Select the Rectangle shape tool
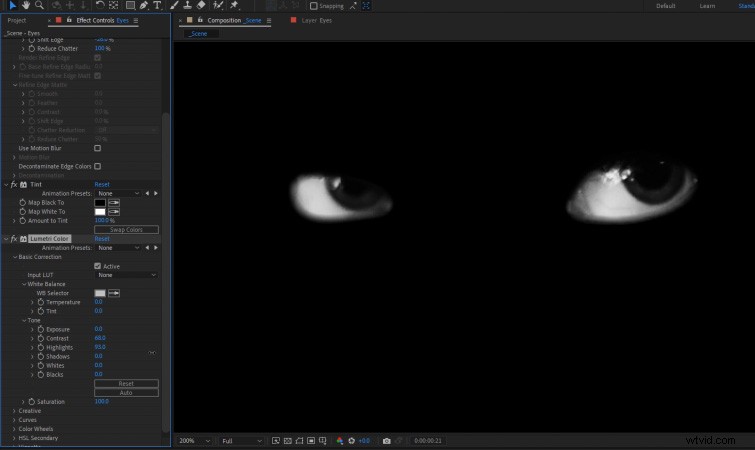The image size is (755, 450). pos(130,5)
